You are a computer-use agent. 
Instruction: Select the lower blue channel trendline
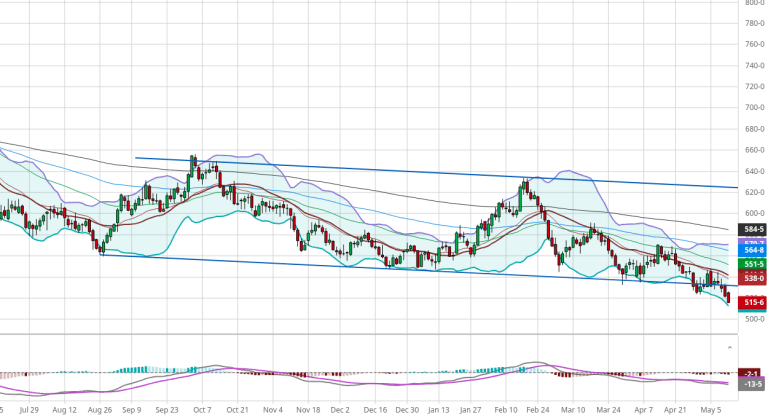(x=400, y=269)
